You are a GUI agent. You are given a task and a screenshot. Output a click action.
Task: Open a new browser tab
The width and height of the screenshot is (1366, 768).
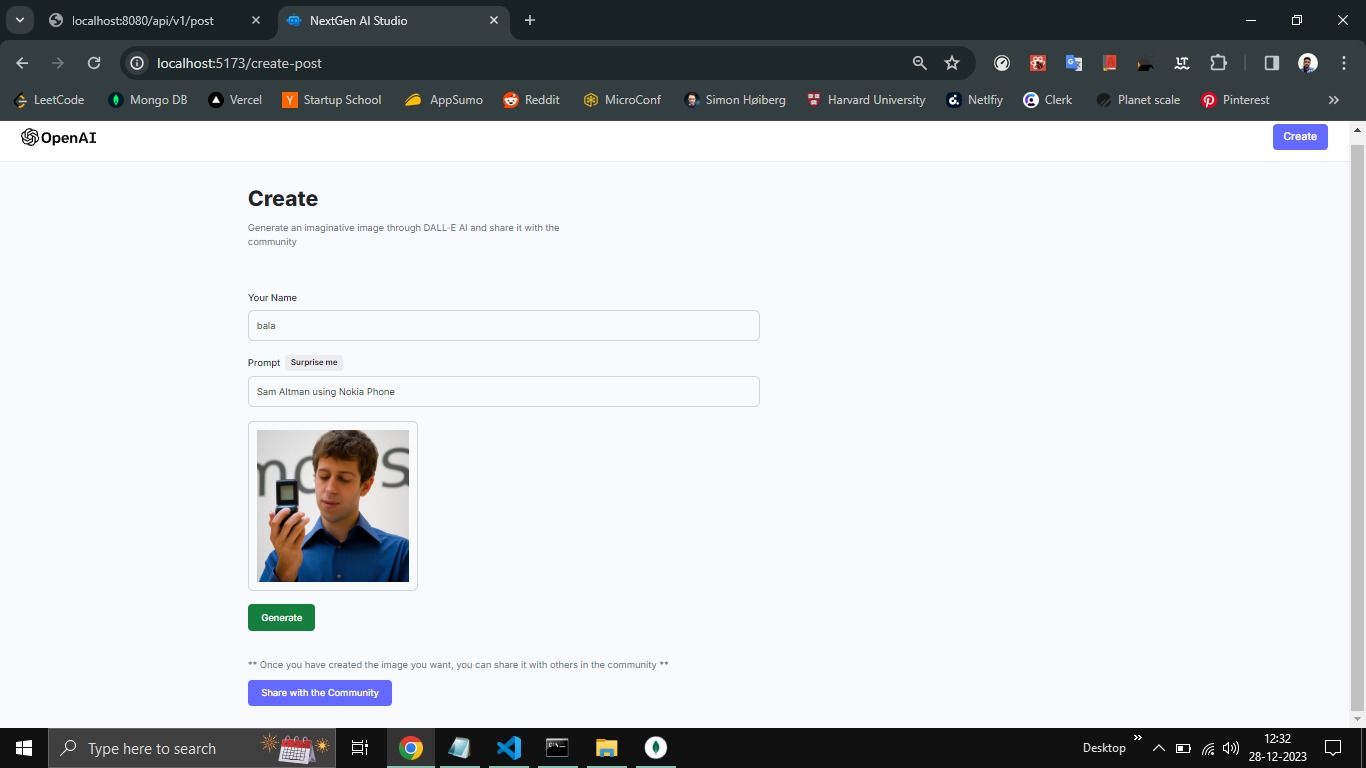coord(530,20)
